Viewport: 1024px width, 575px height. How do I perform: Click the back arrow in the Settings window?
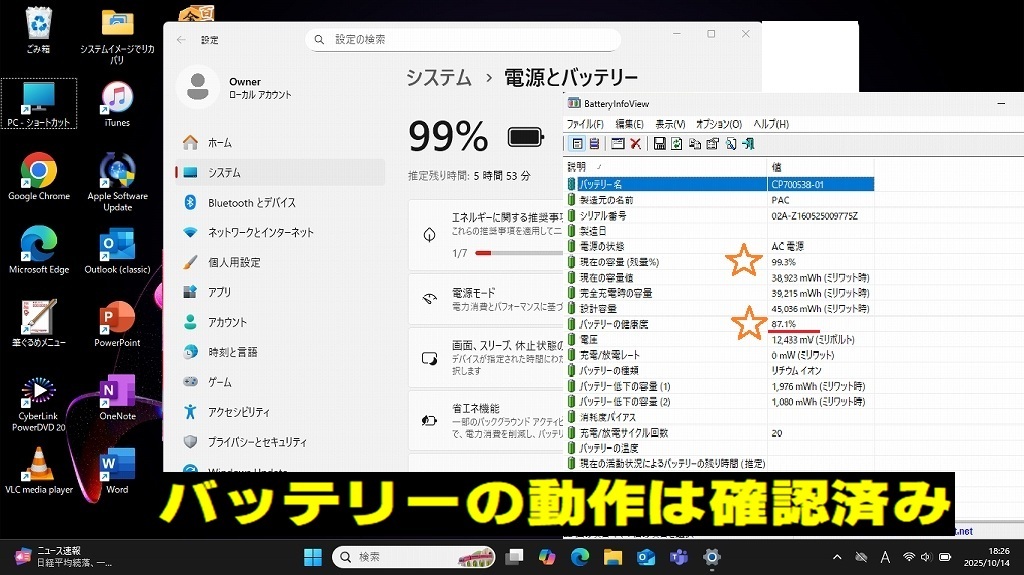point(182,40)
